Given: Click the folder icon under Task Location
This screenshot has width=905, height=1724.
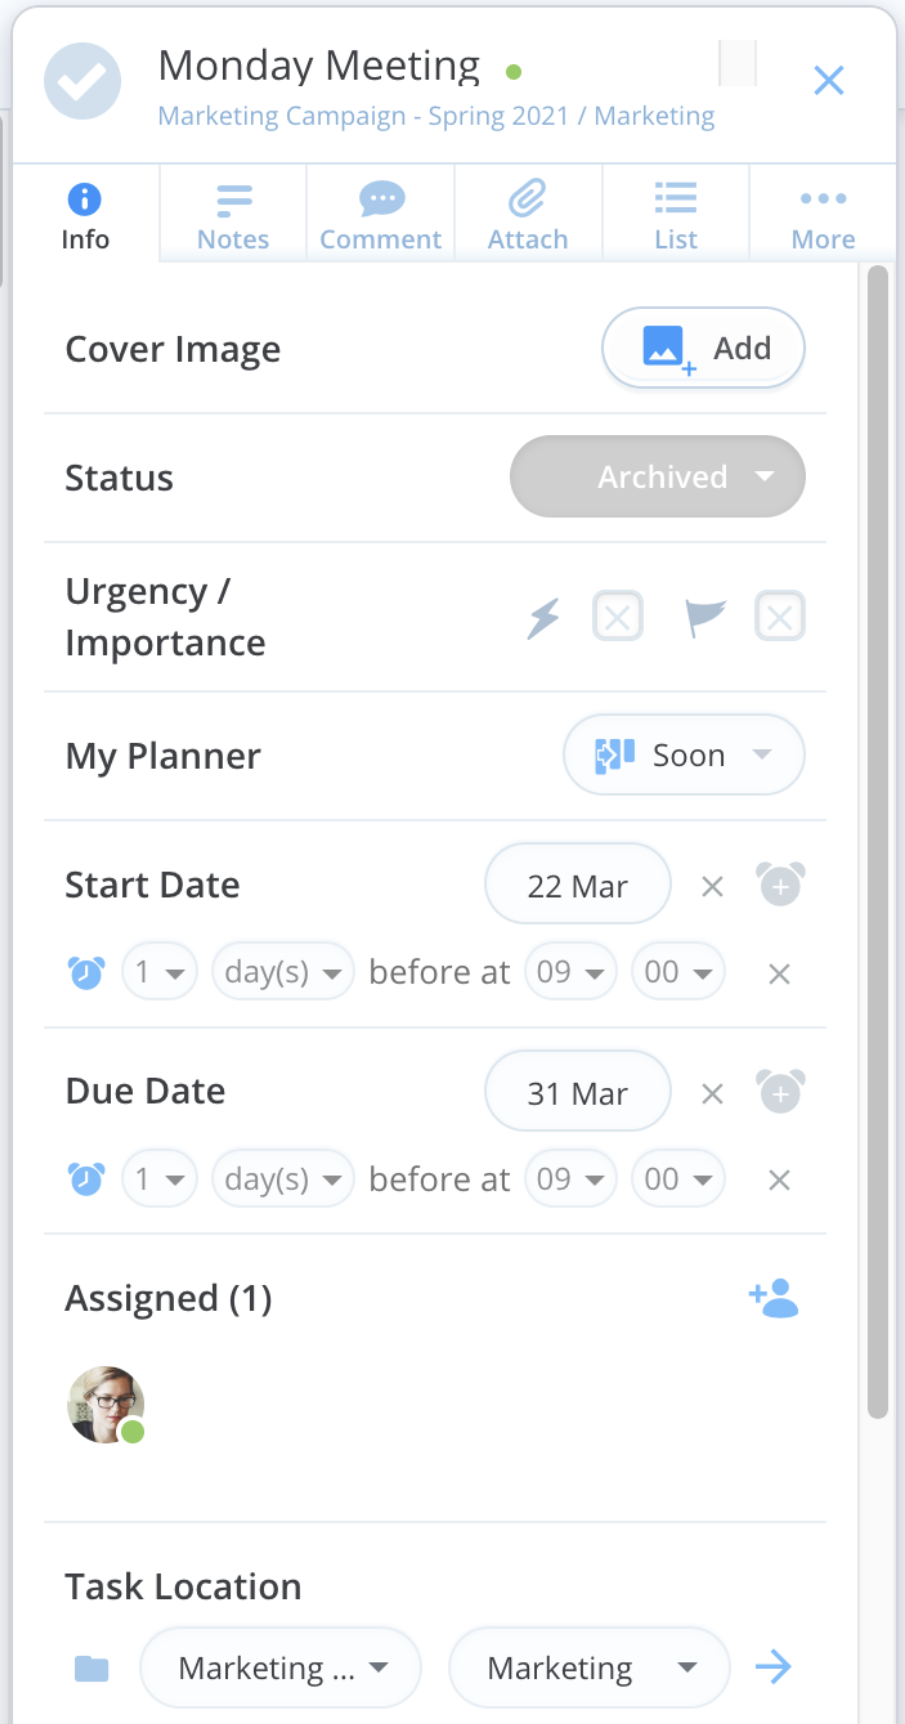Looking at the screenshot, I should pyautogui.click(x=91, y=1667).
